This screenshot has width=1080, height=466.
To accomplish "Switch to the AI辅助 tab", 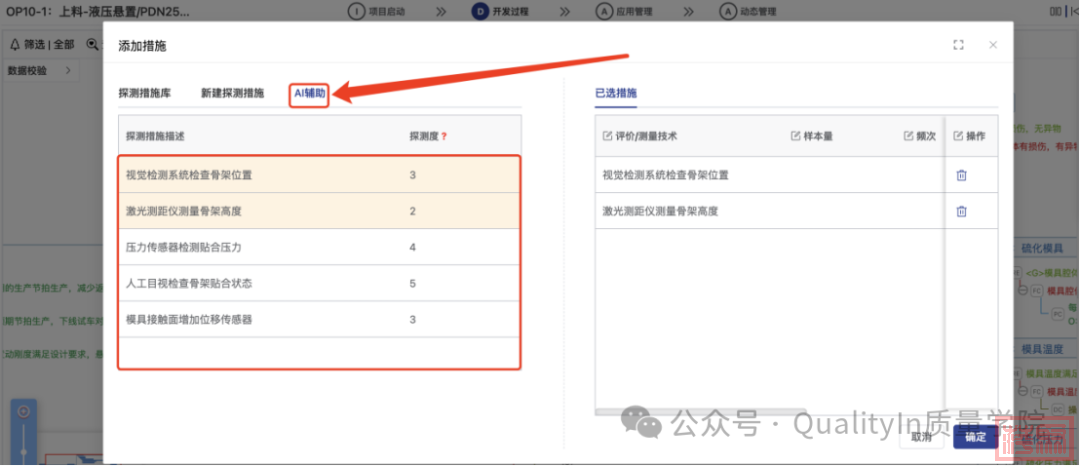I will pyautogui.click(x=309, y=93).
